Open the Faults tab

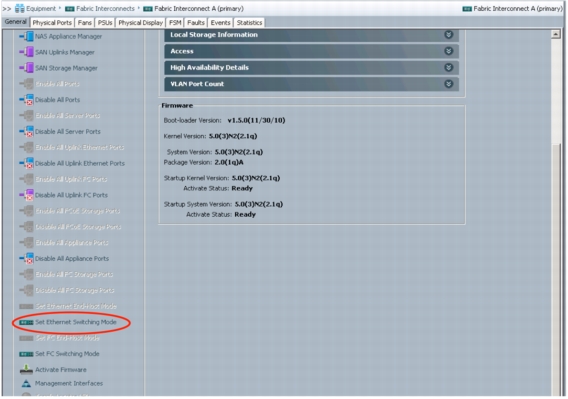(196, 22)
